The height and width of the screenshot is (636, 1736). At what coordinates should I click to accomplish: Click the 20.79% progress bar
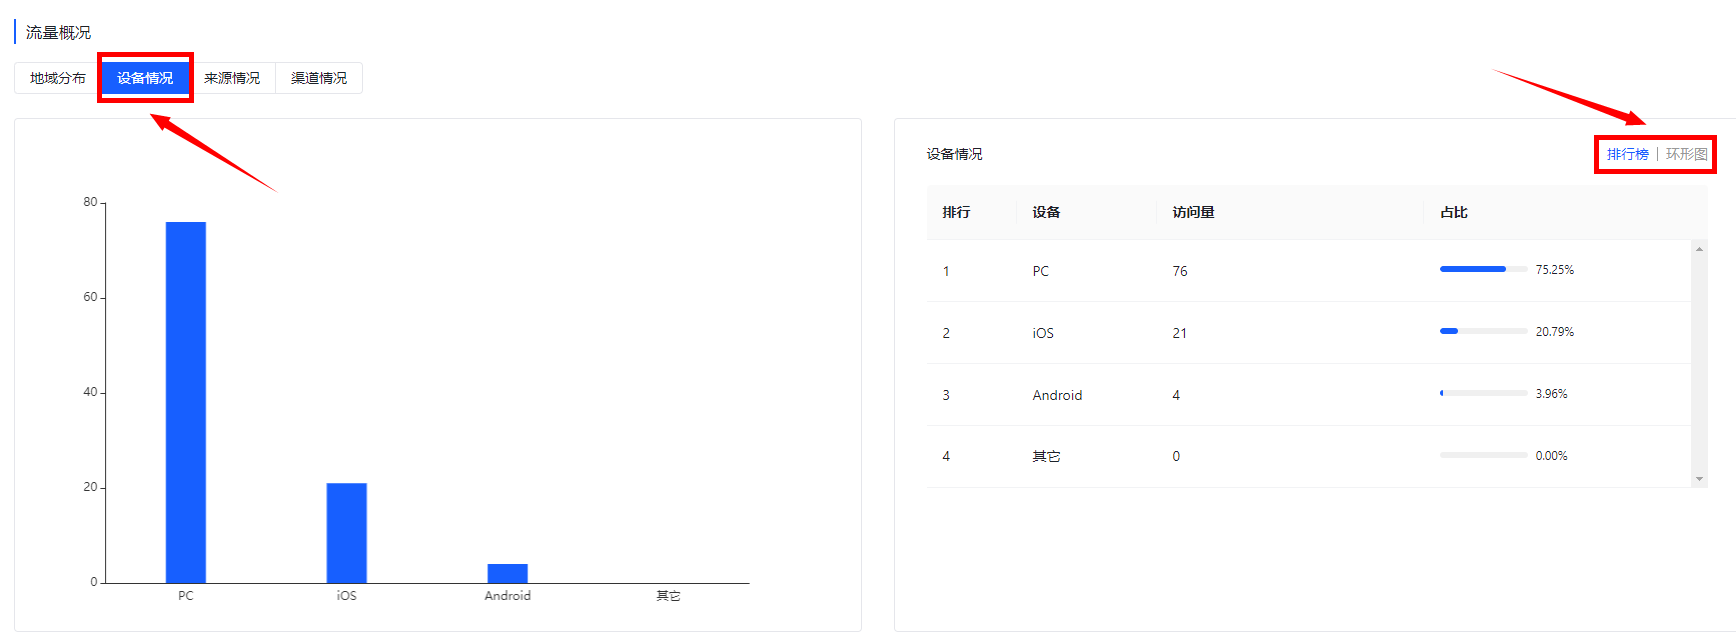(1483, 331)
